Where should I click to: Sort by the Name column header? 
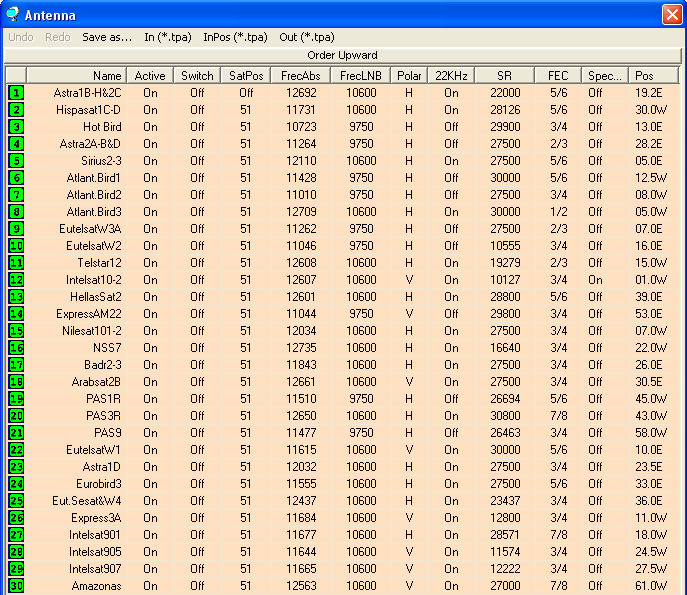(x=77, y=76)
